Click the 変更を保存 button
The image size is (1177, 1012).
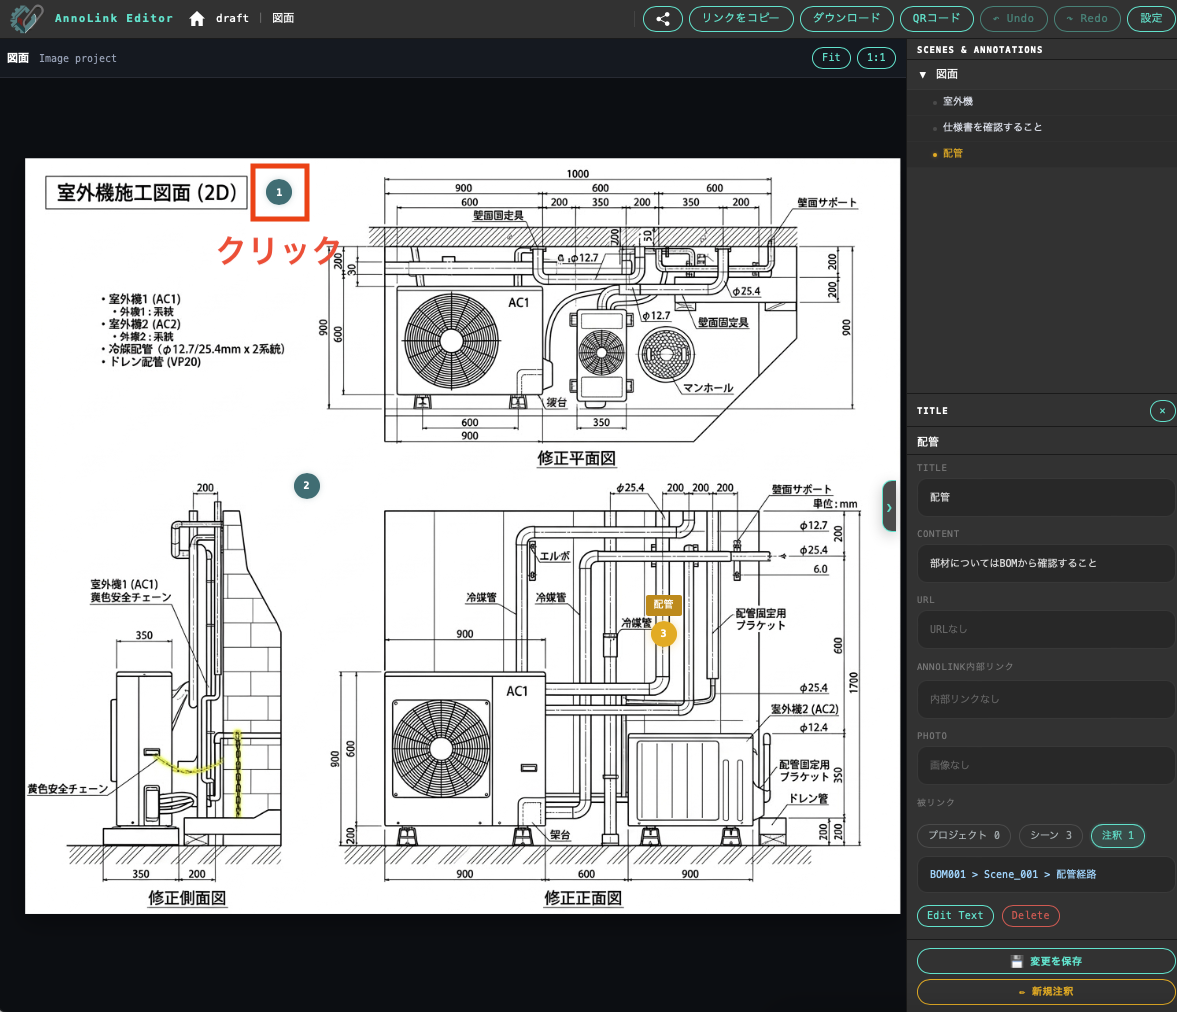(1045, 961)
